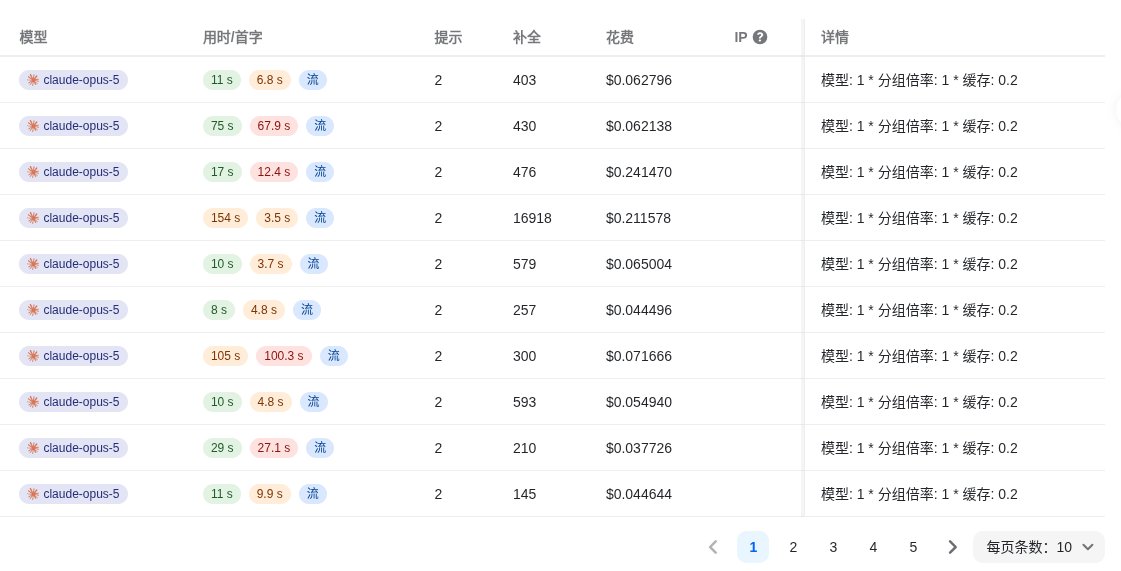
Task: Click the 模型 column header
Action: [x=34, y=37]
